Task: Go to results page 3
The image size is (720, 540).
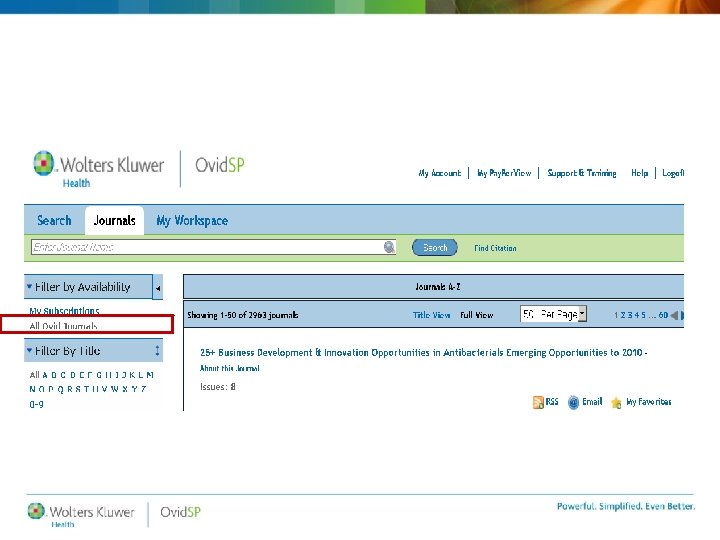Action: pyautogui.click(x=630, y=315)
